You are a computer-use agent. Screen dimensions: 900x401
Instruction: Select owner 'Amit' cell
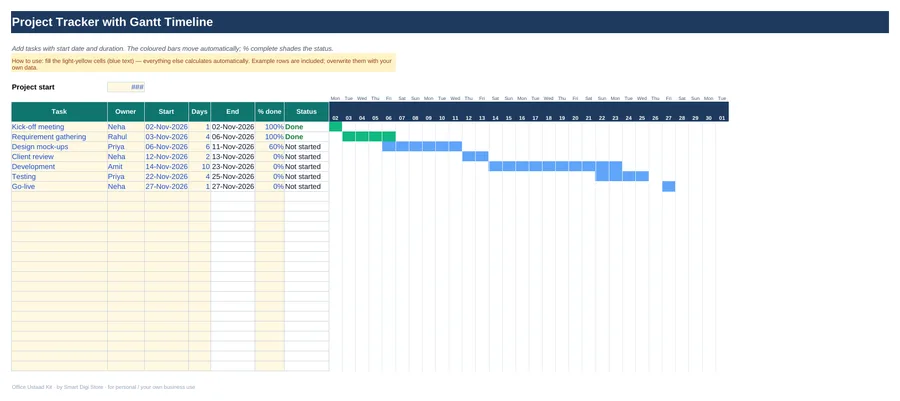(x=126, y=167)
